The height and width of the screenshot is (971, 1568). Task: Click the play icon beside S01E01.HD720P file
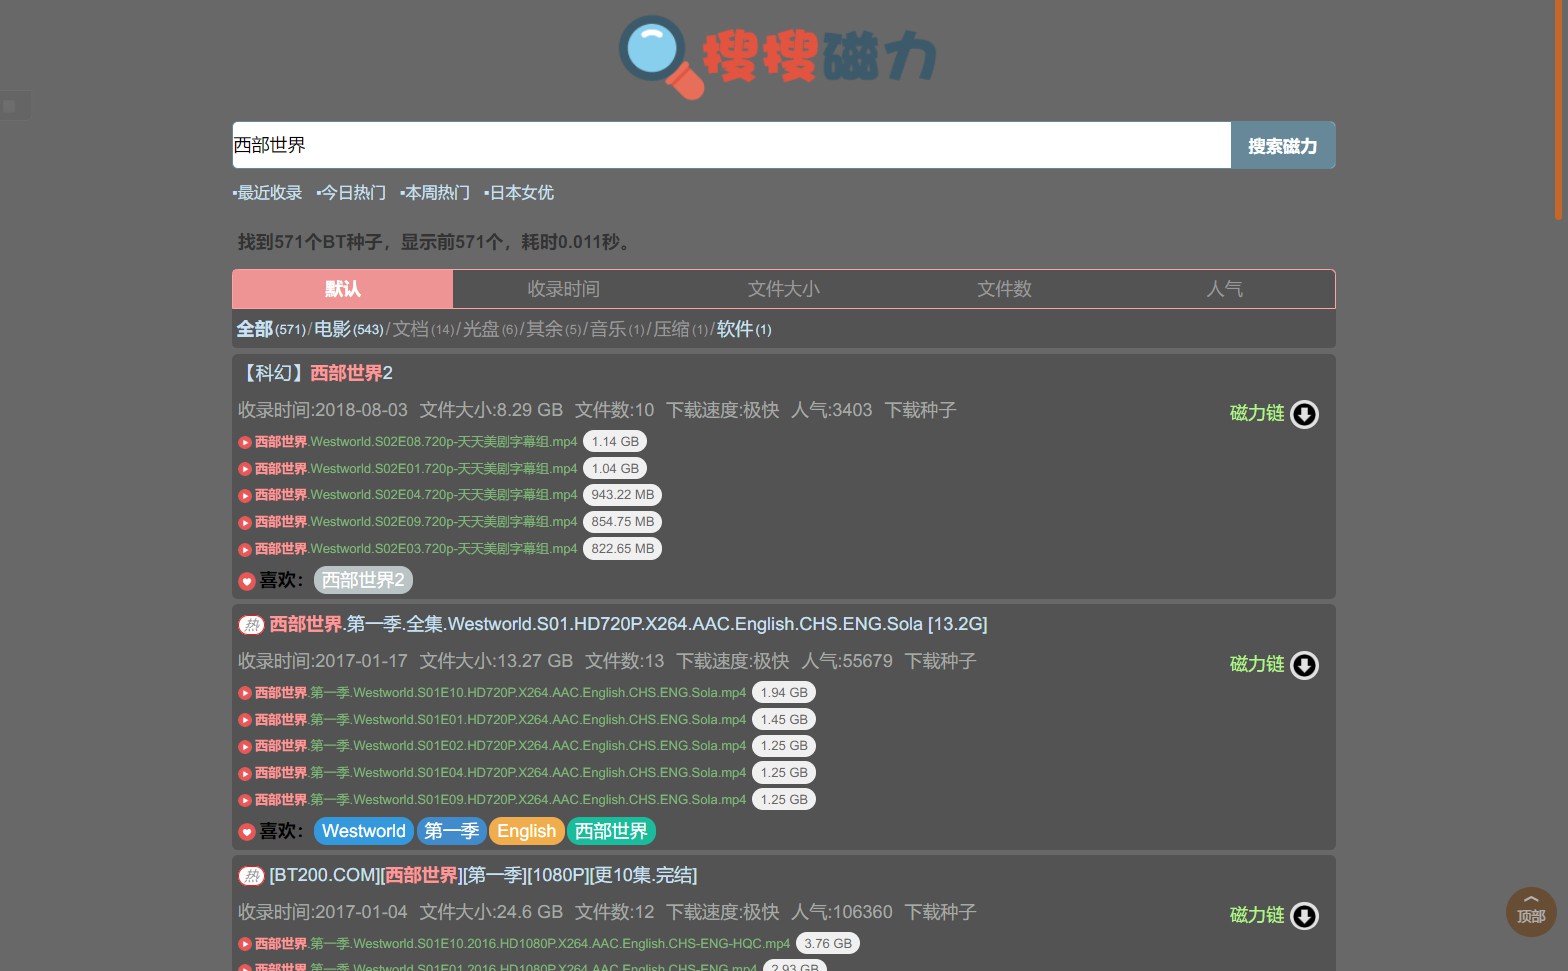click(245, 720)
